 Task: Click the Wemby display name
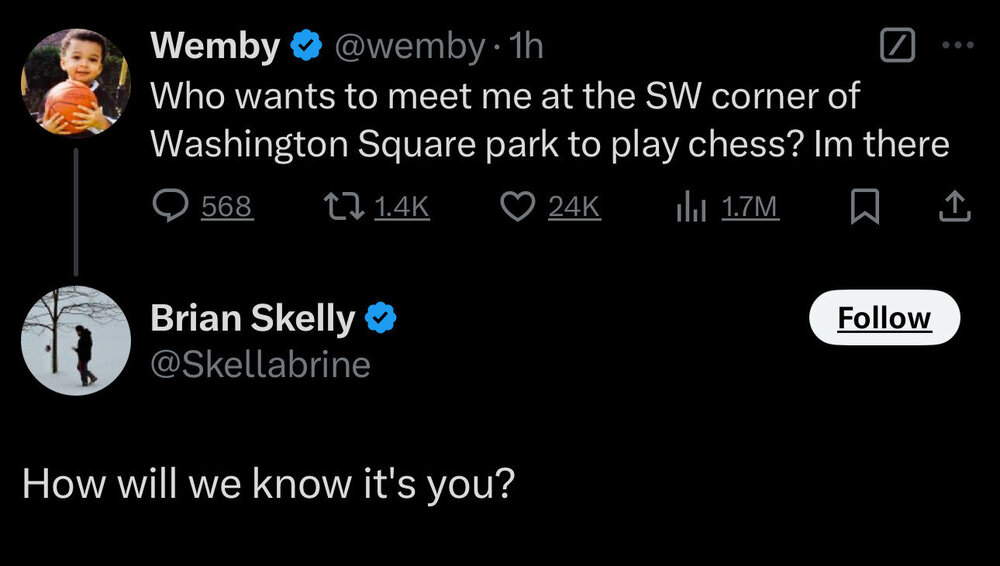[x=215, y=46]
